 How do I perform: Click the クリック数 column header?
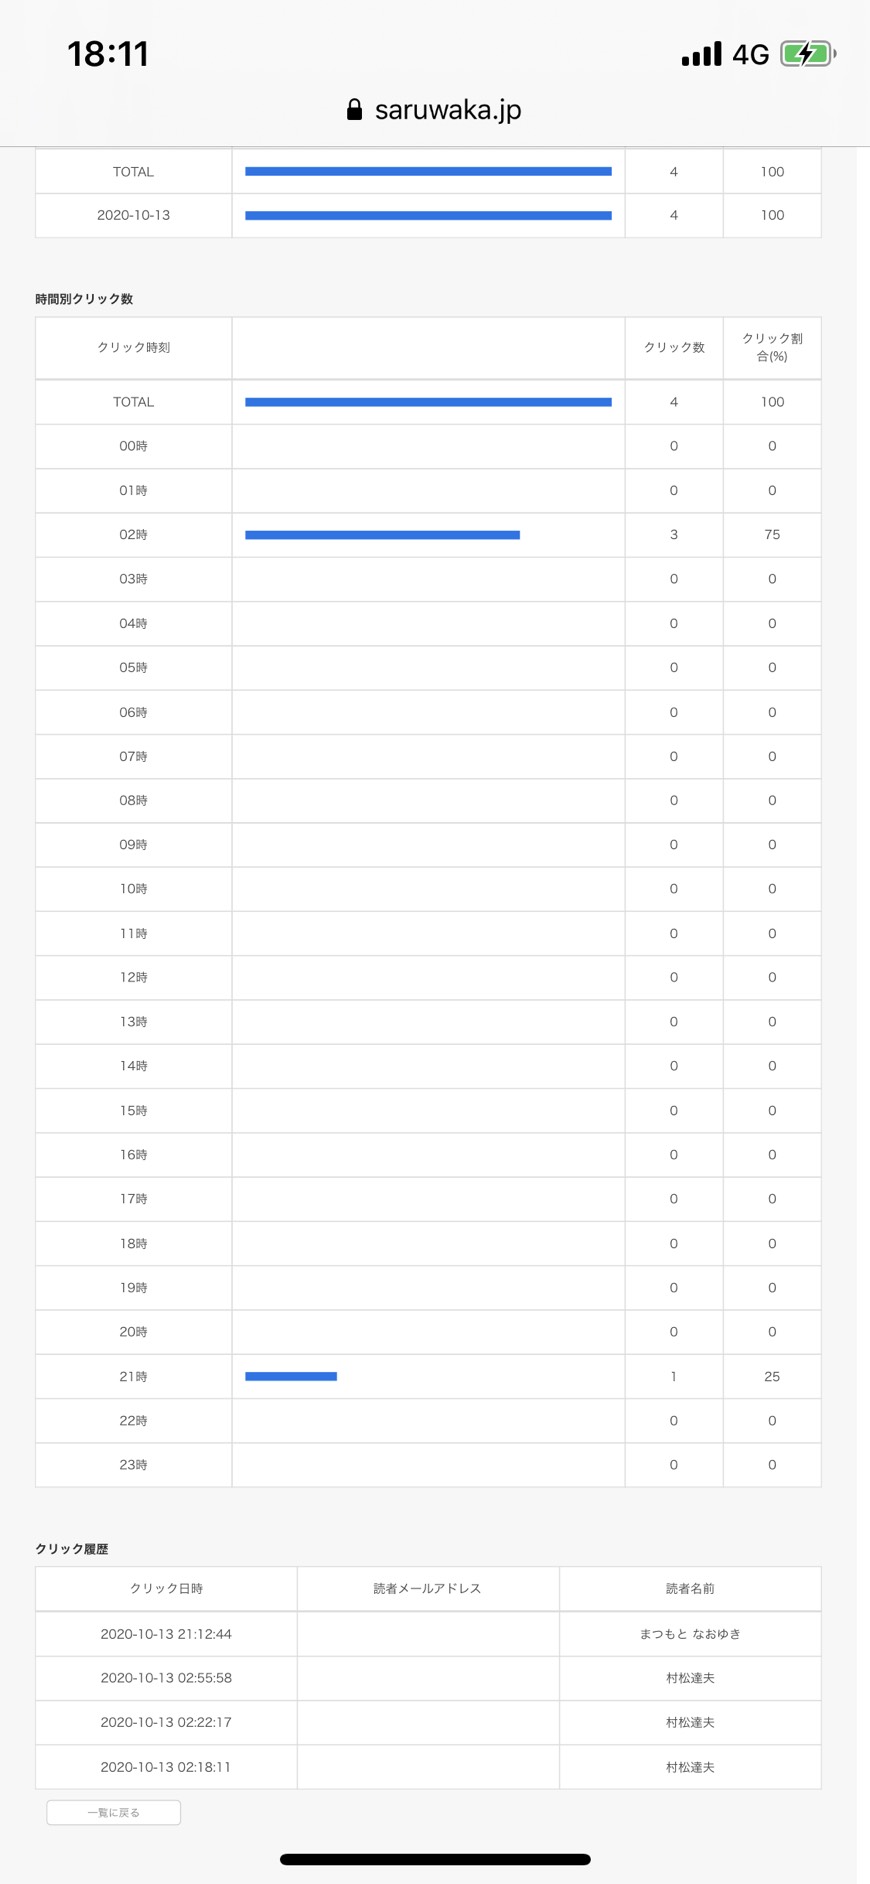674,347
